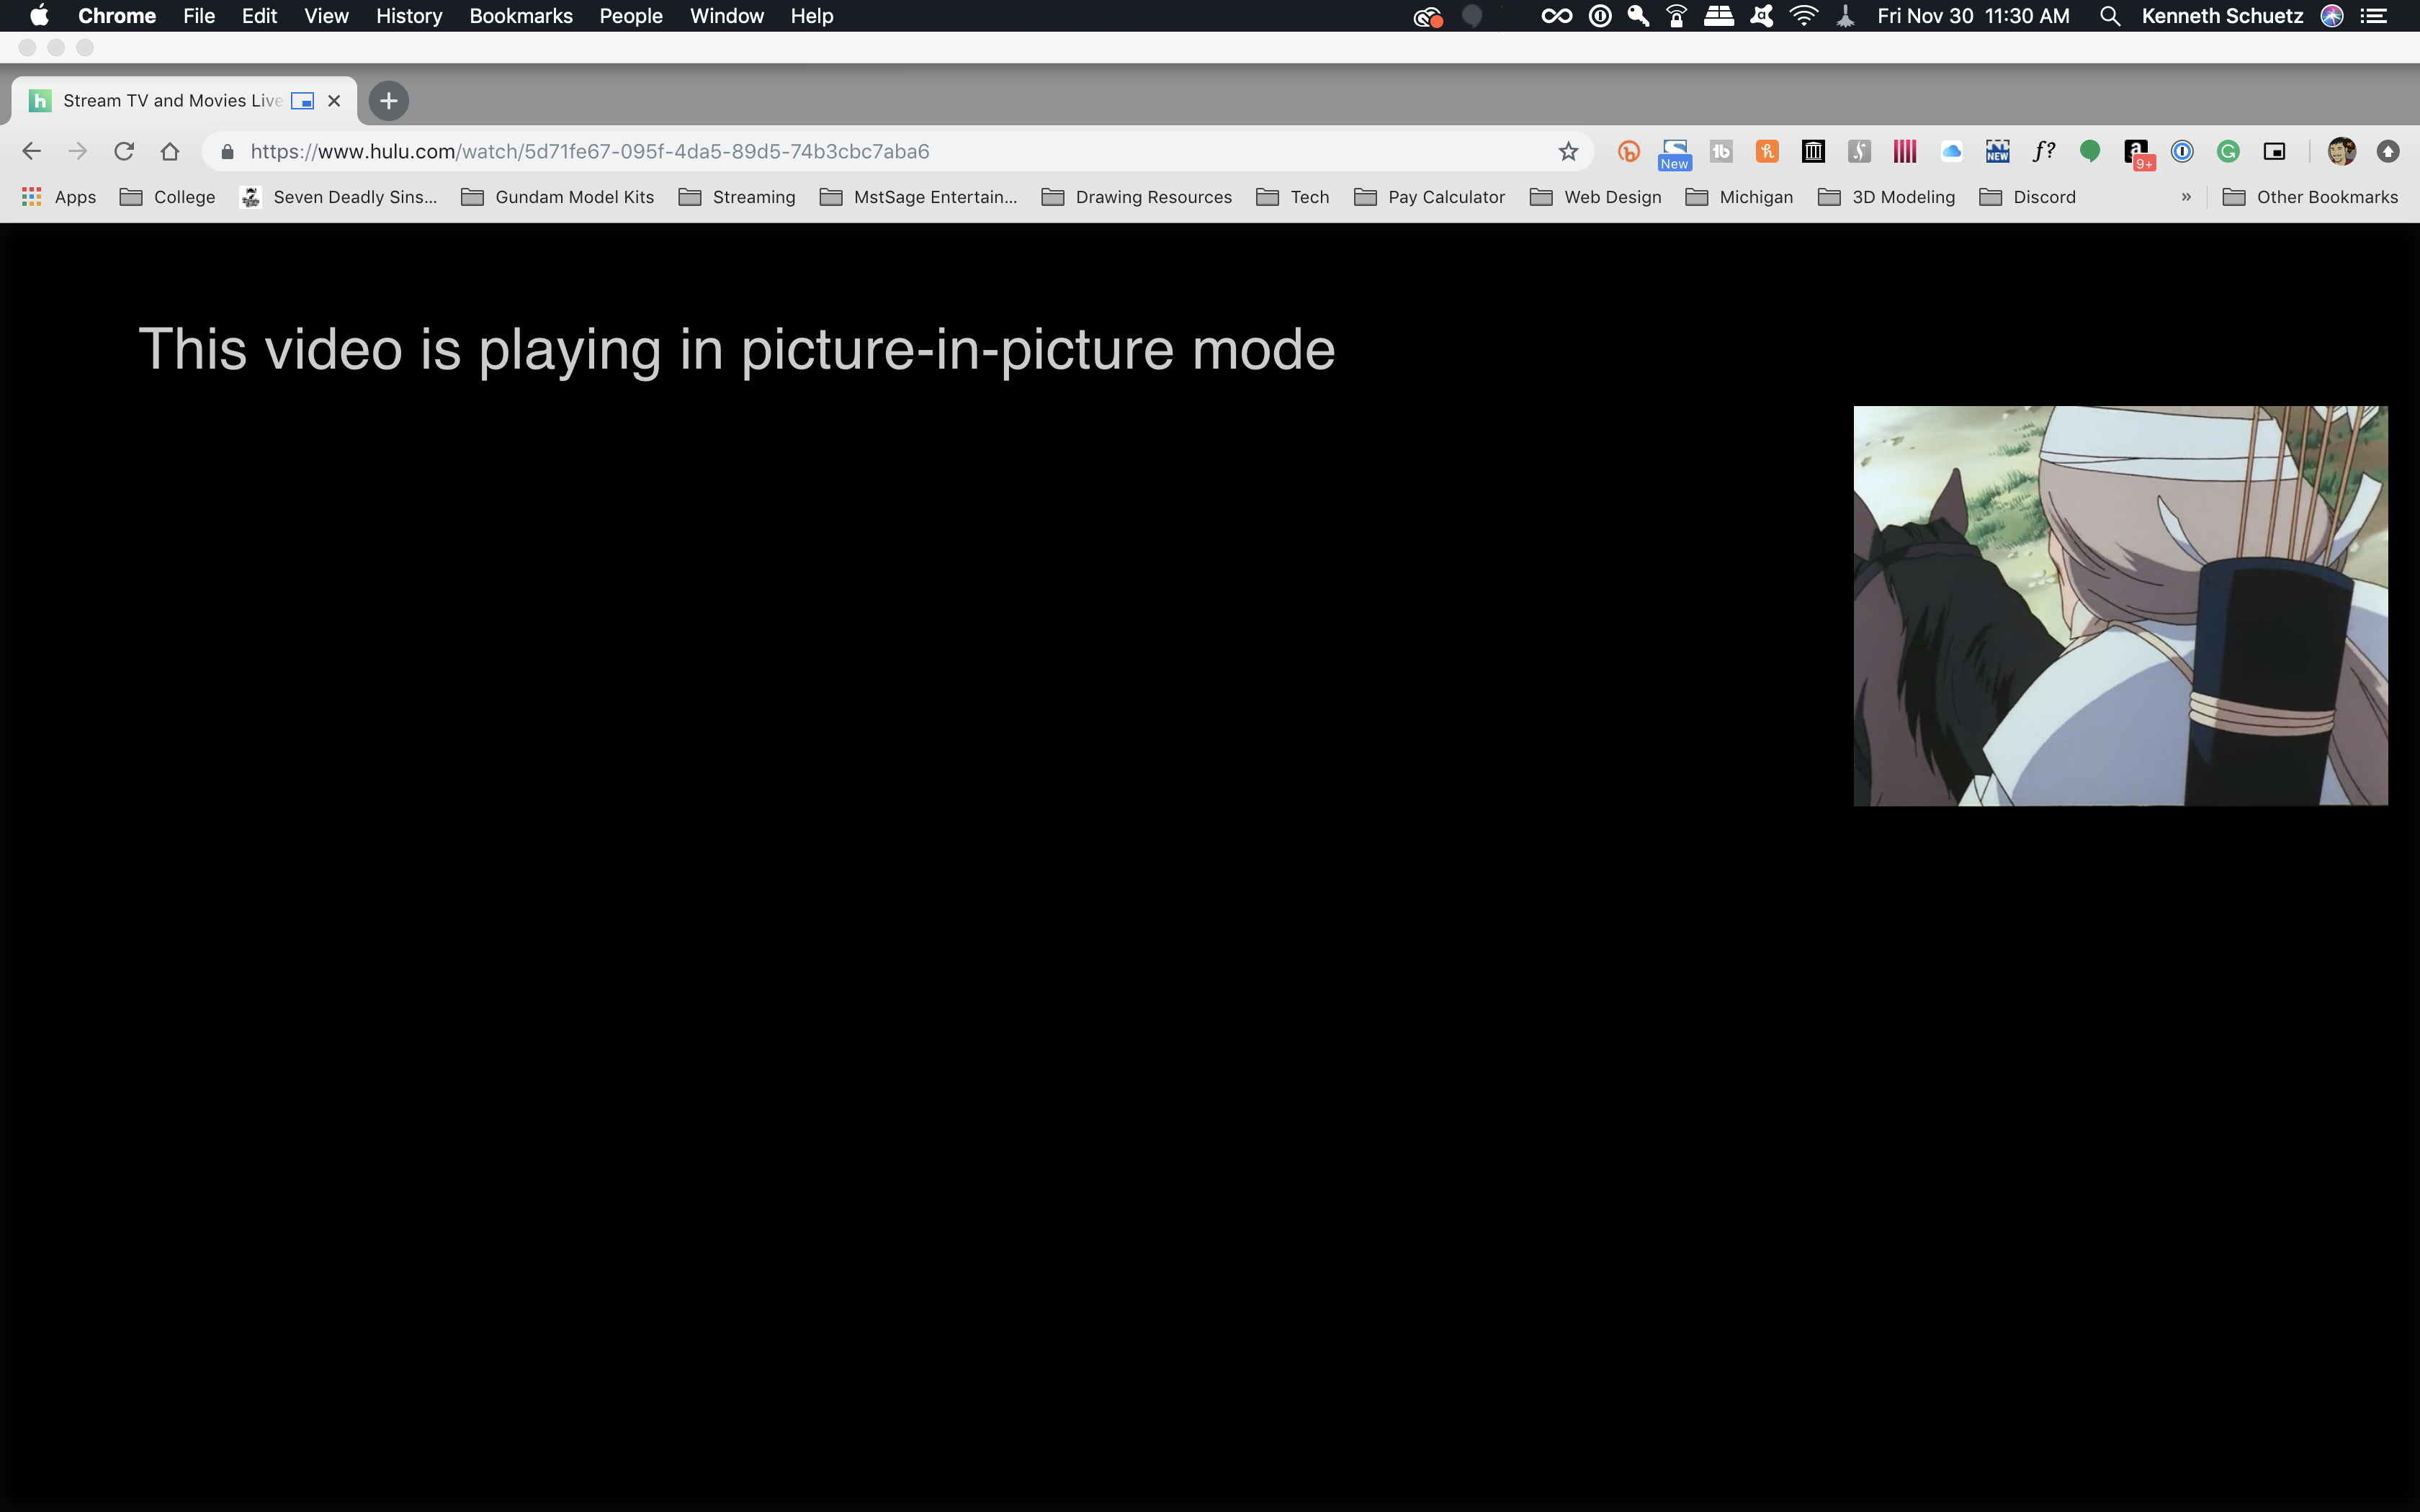Open the extension with the blue New badge
Screen dimensions: 2420x1512
click(1675, 153)
